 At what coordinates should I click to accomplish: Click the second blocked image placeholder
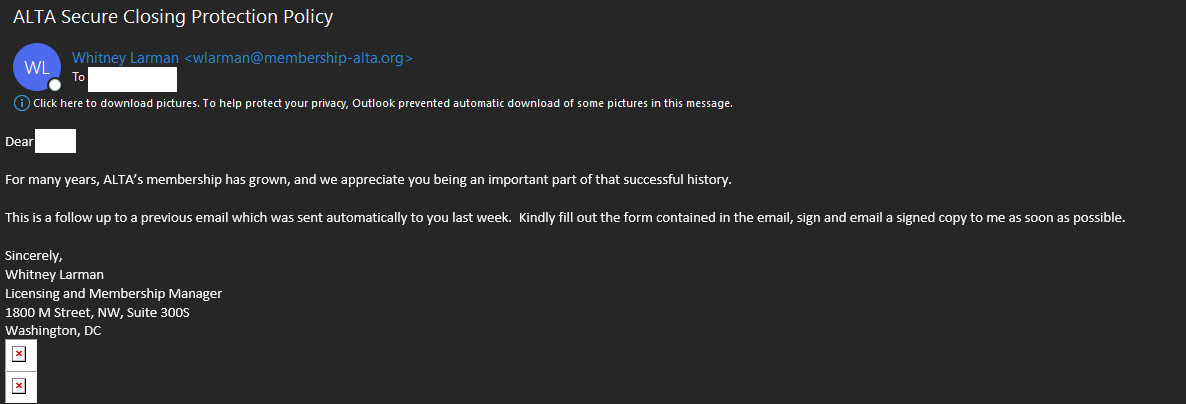[x=19, y=386]
